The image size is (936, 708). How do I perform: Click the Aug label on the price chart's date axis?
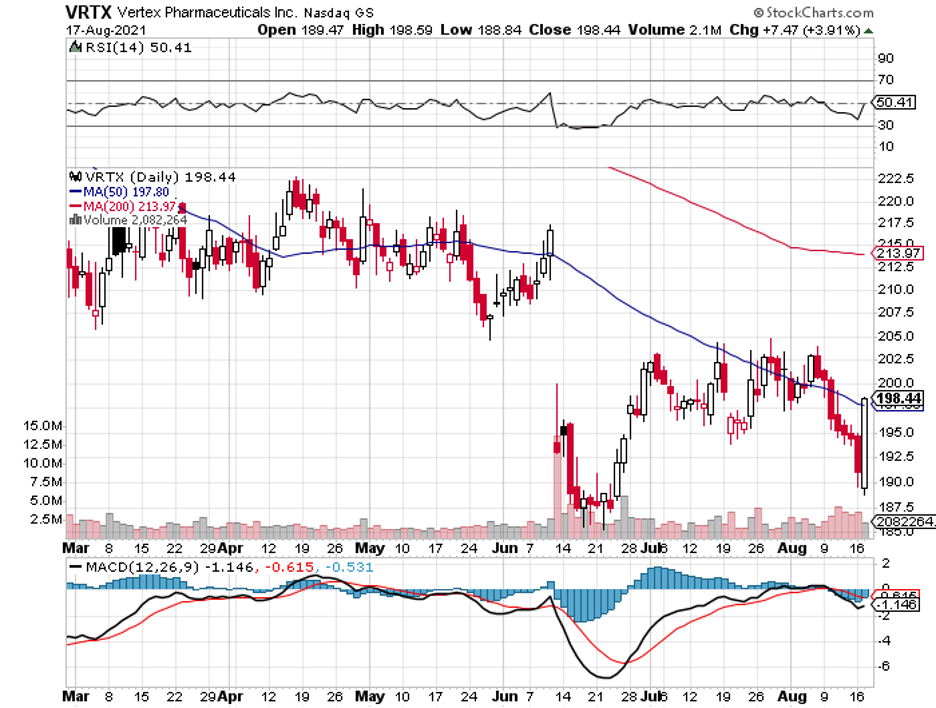point(792,548)
